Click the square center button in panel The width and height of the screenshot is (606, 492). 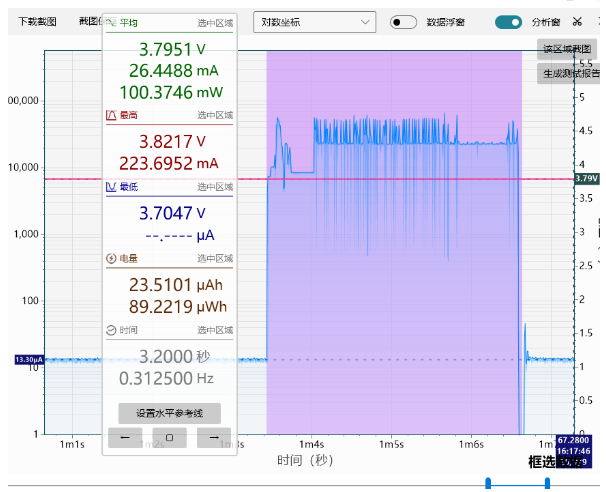(169, 438)
